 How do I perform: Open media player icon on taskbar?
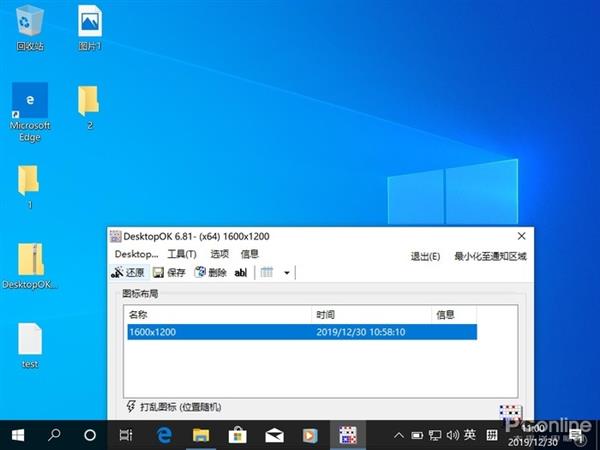pos(310,435)
